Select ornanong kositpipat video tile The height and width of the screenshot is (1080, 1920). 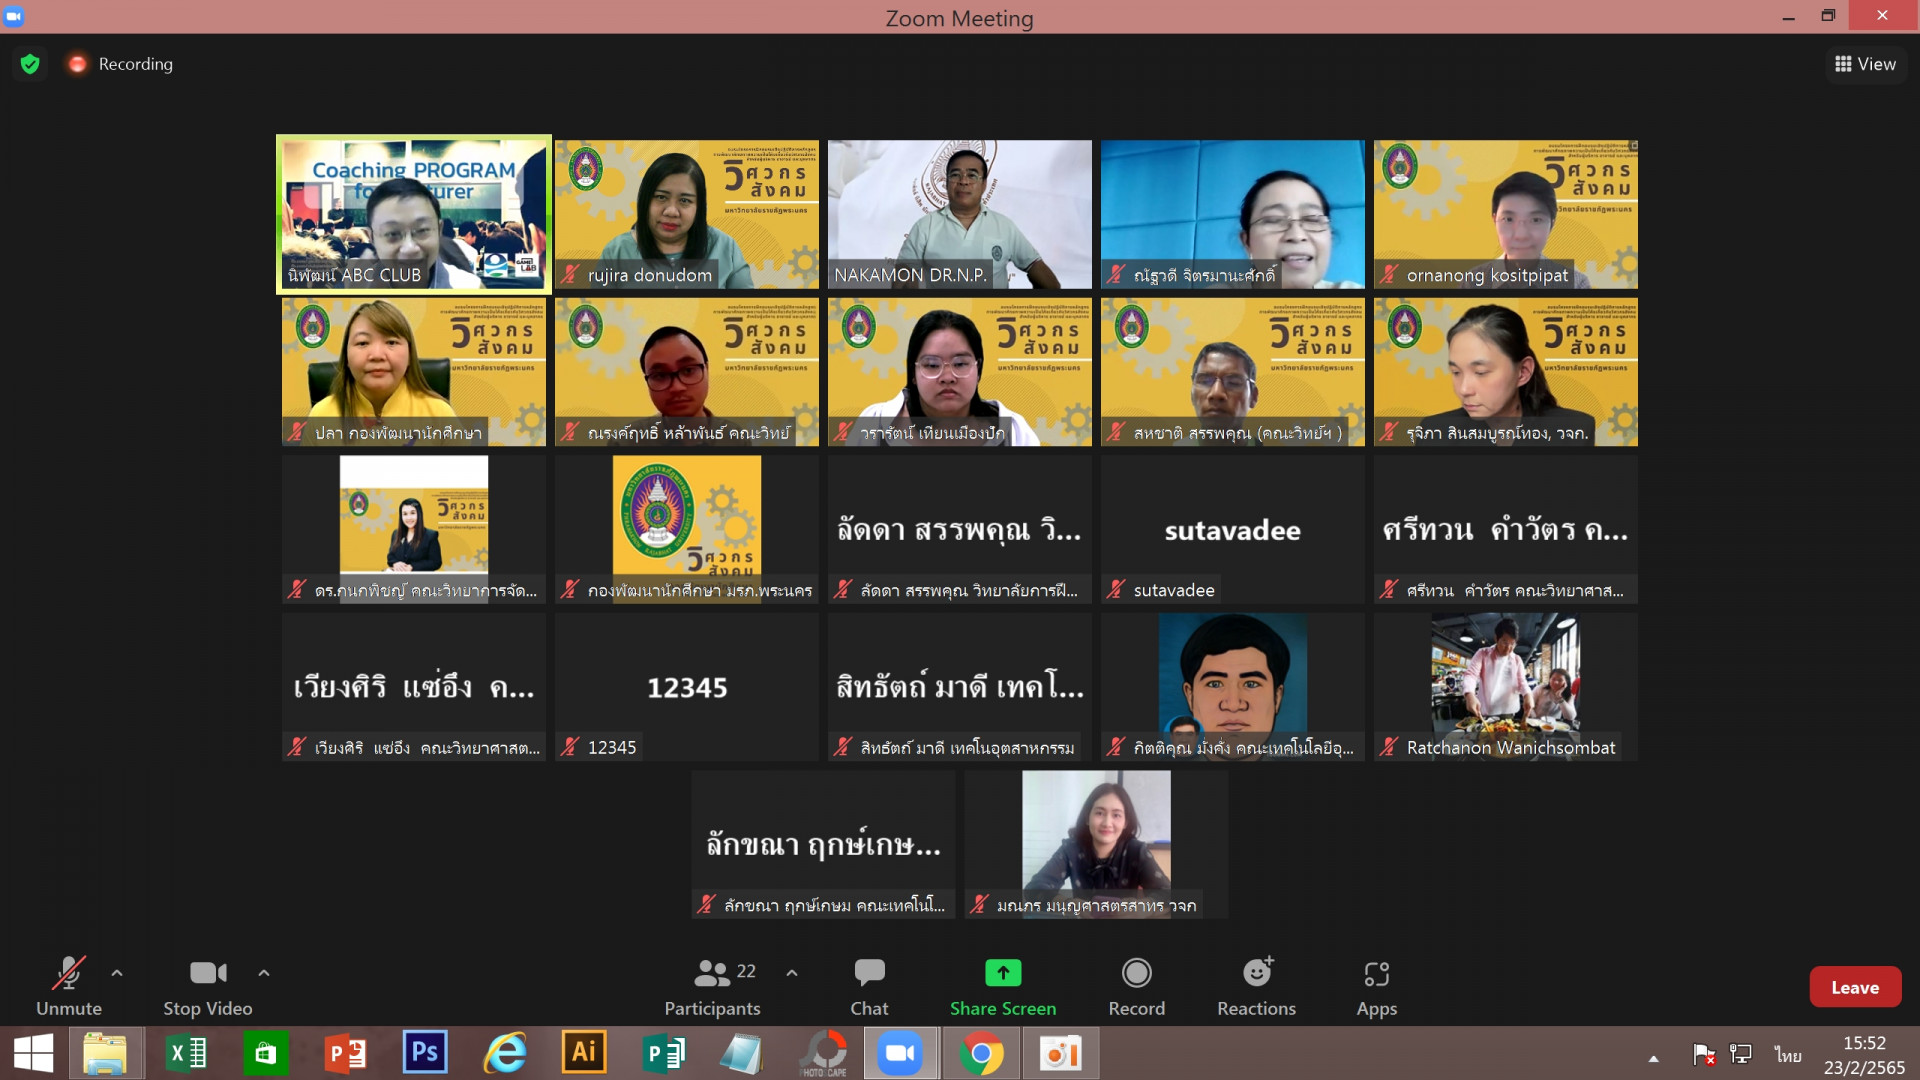coord(1506,214)
